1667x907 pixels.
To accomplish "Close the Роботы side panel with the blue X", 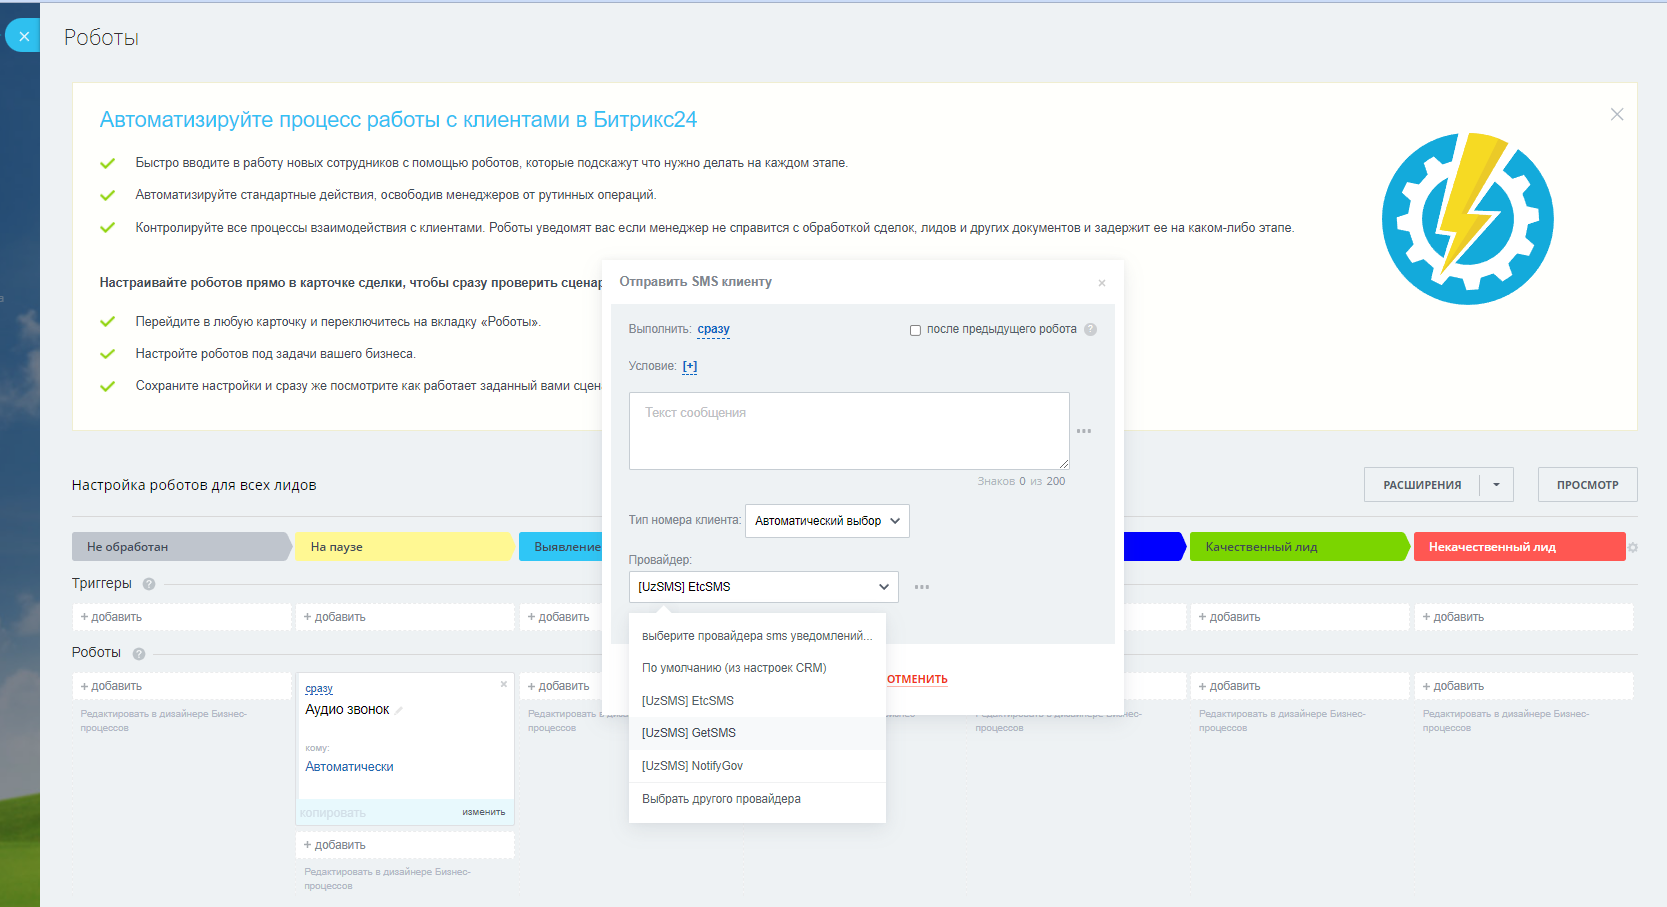I will pos(24,36).
